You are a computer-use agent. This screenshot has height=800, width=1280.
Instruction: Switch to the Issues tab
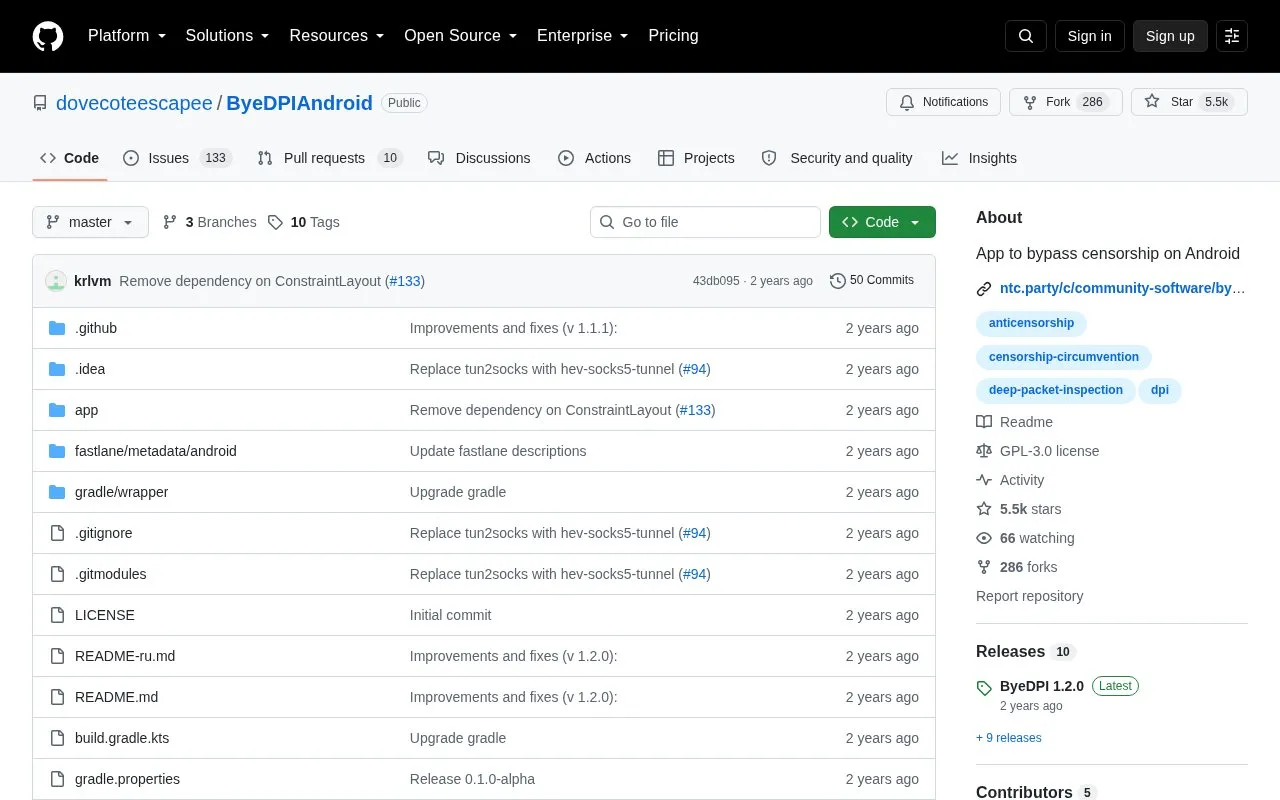pyautogui.click(x=177, y=158)
